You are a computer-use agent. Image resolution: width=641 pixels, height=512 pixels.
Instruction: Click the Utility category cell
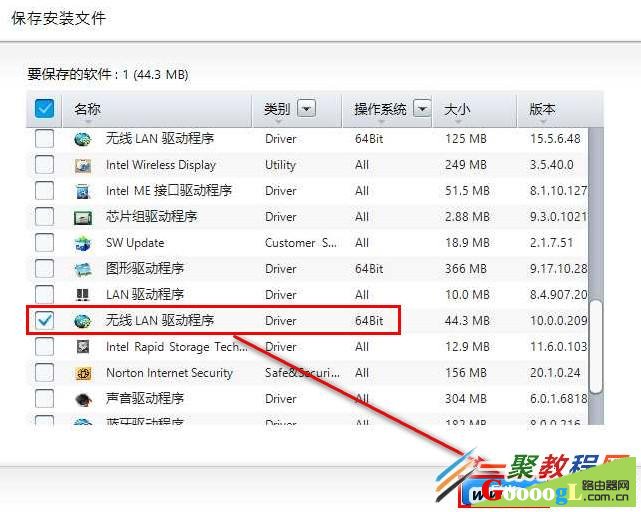click(x=280, y=165)
